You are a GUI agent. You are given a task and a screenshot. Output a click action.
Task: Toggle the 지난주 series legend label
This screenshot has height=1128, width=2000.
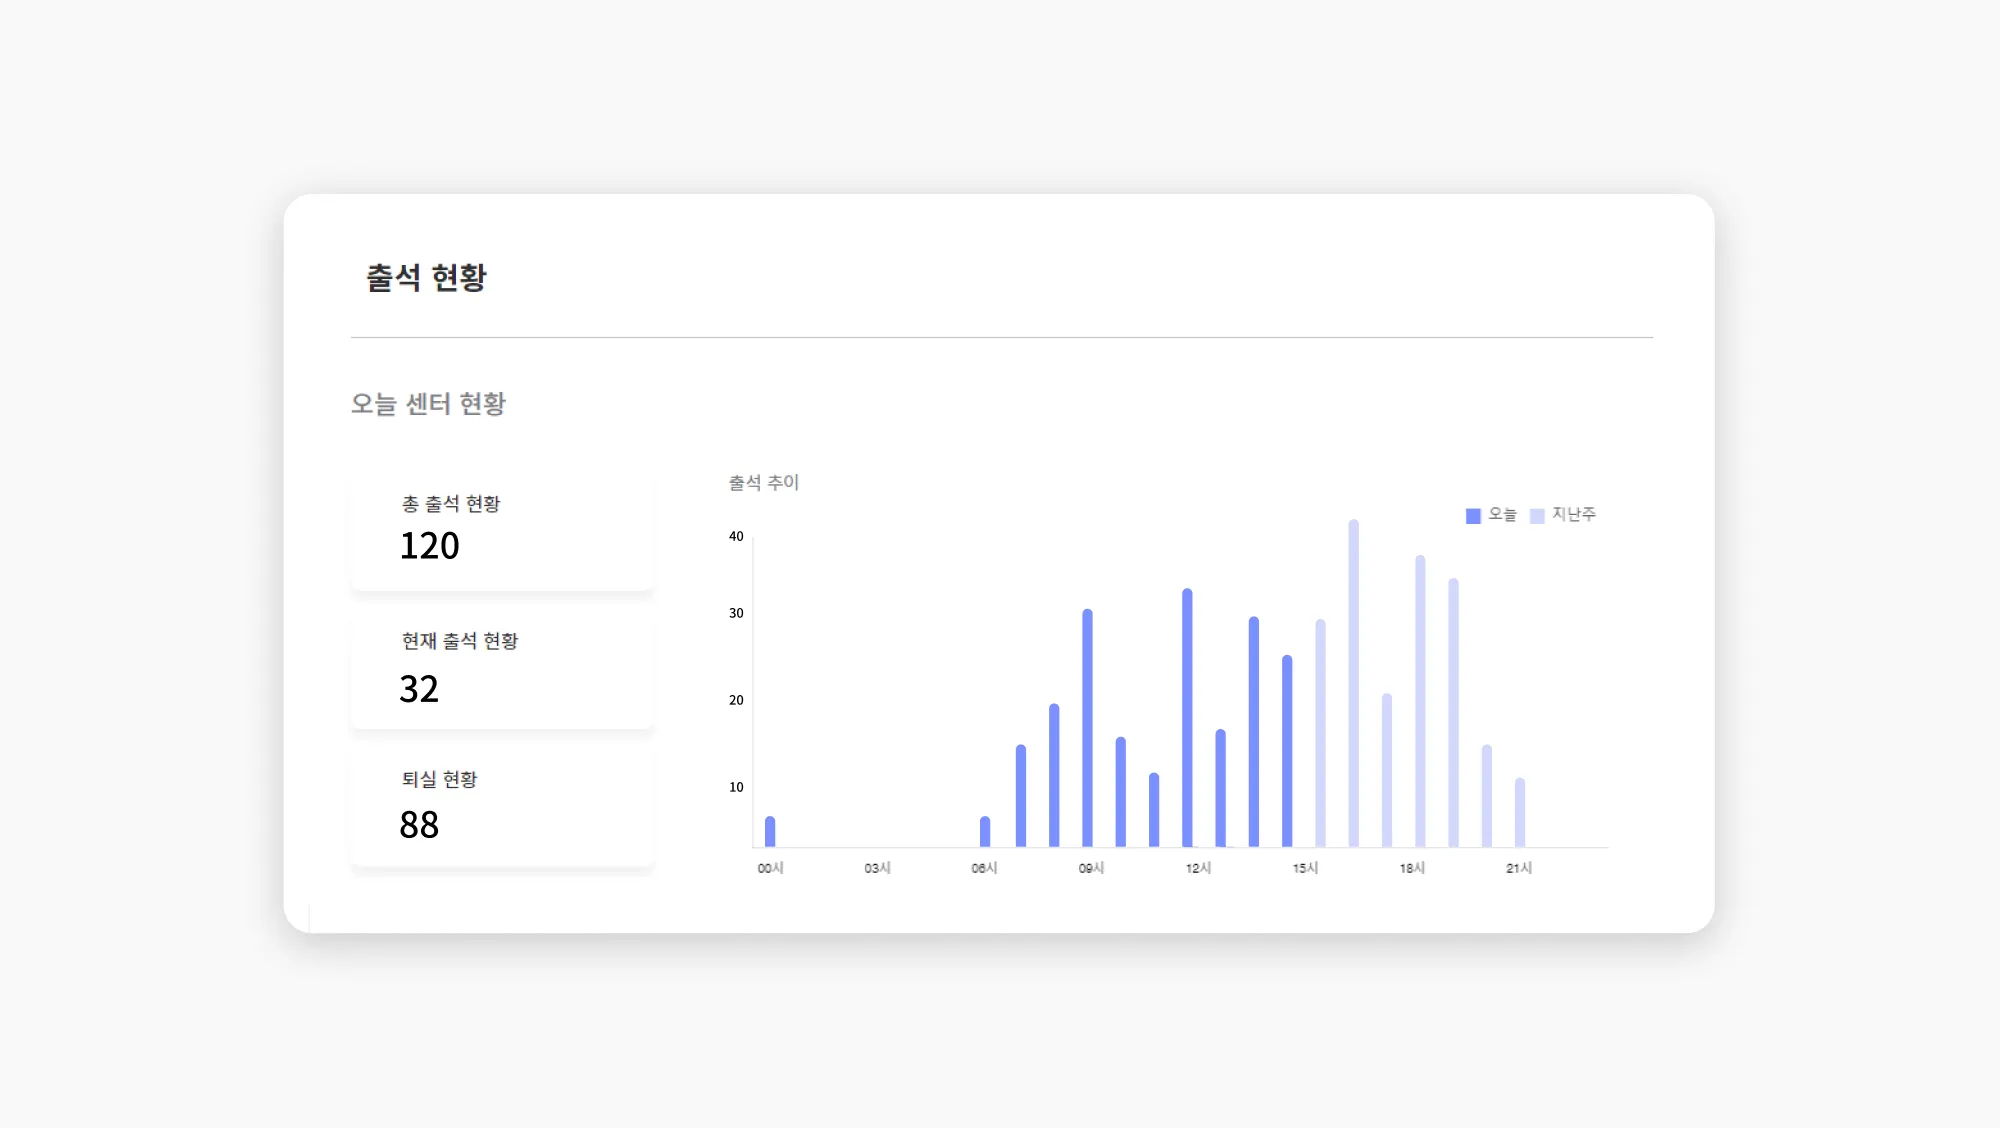click(1573, 514)
